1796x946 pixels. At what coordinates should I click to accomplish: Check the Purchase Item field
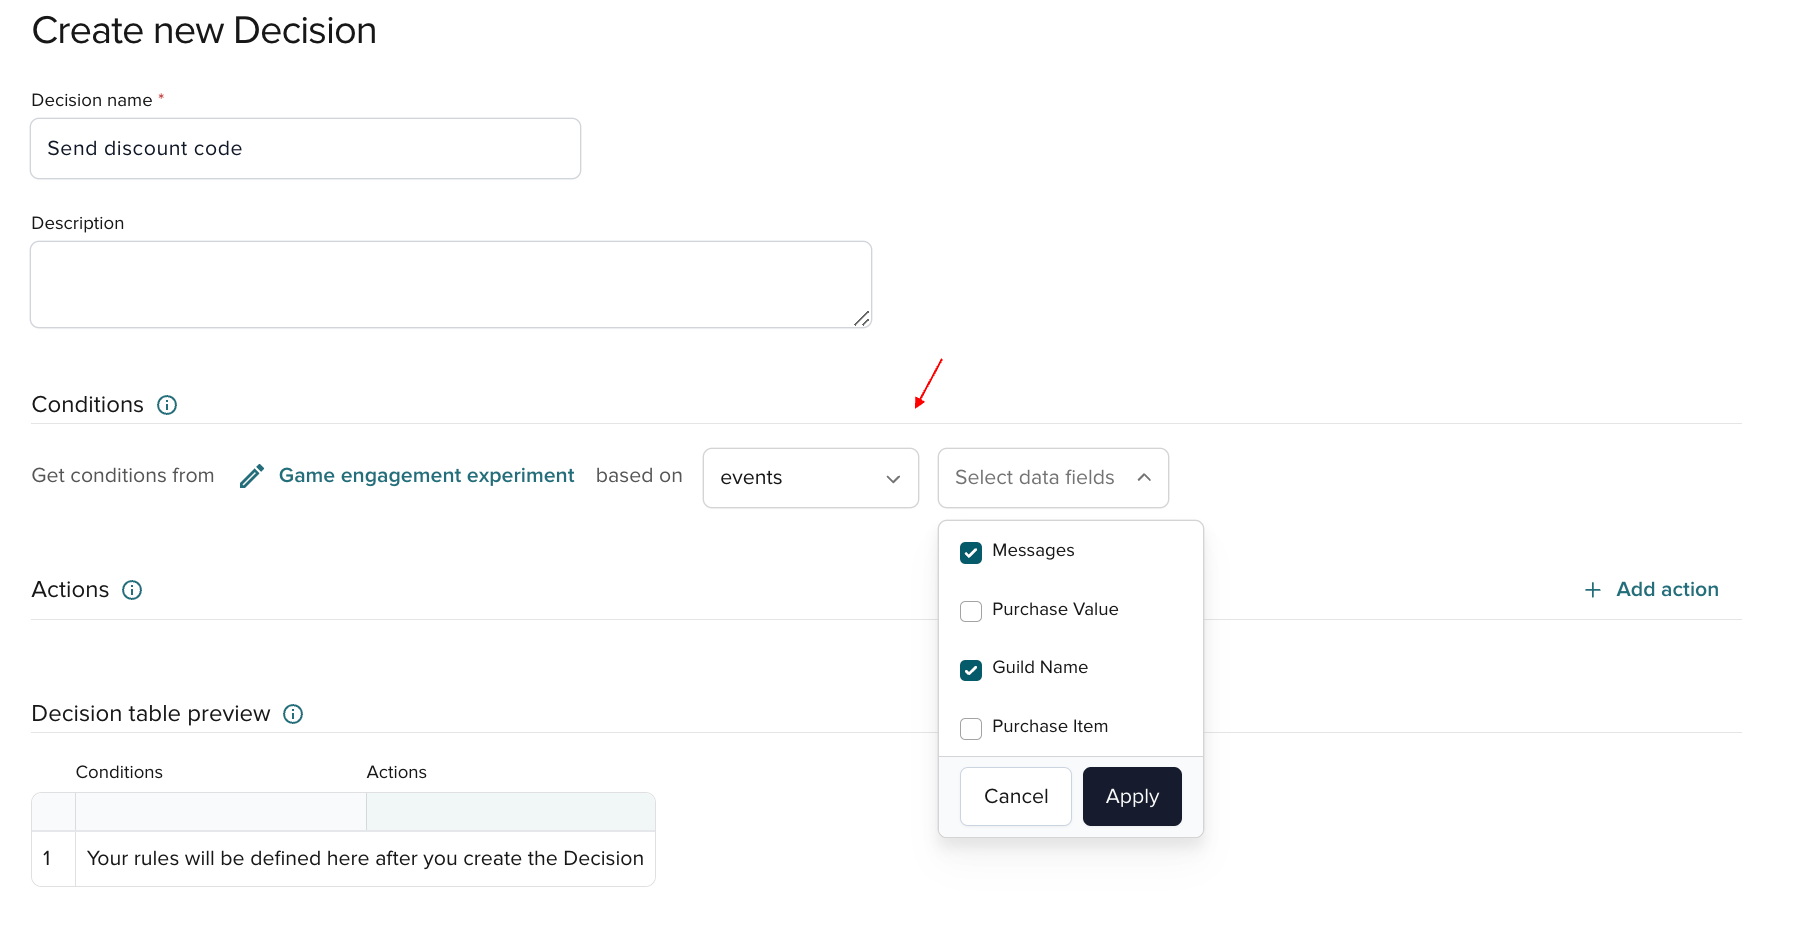click(x=970, y=728)
